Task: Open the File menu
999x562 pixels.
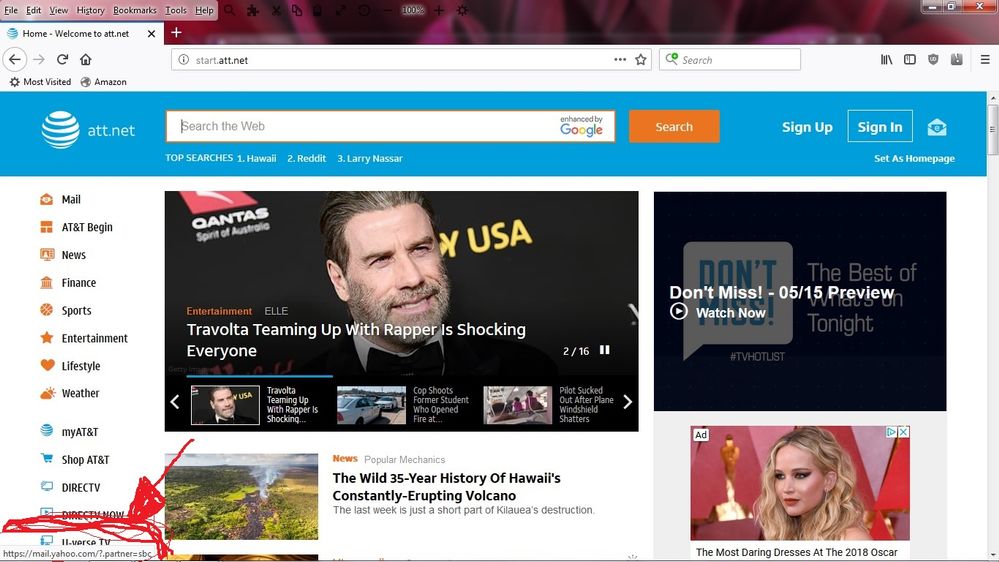Action: click(11, 10)
